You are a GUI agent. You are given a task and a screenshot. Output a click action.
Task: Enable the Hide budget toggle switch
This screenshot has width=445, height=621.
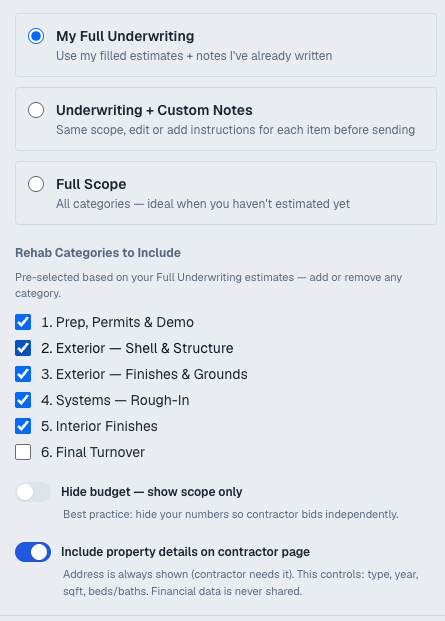[33, 492]
